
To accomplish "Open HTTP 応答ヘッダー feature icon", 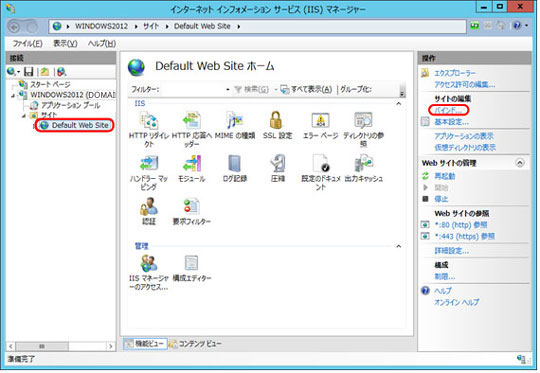I will coord(192,121).
